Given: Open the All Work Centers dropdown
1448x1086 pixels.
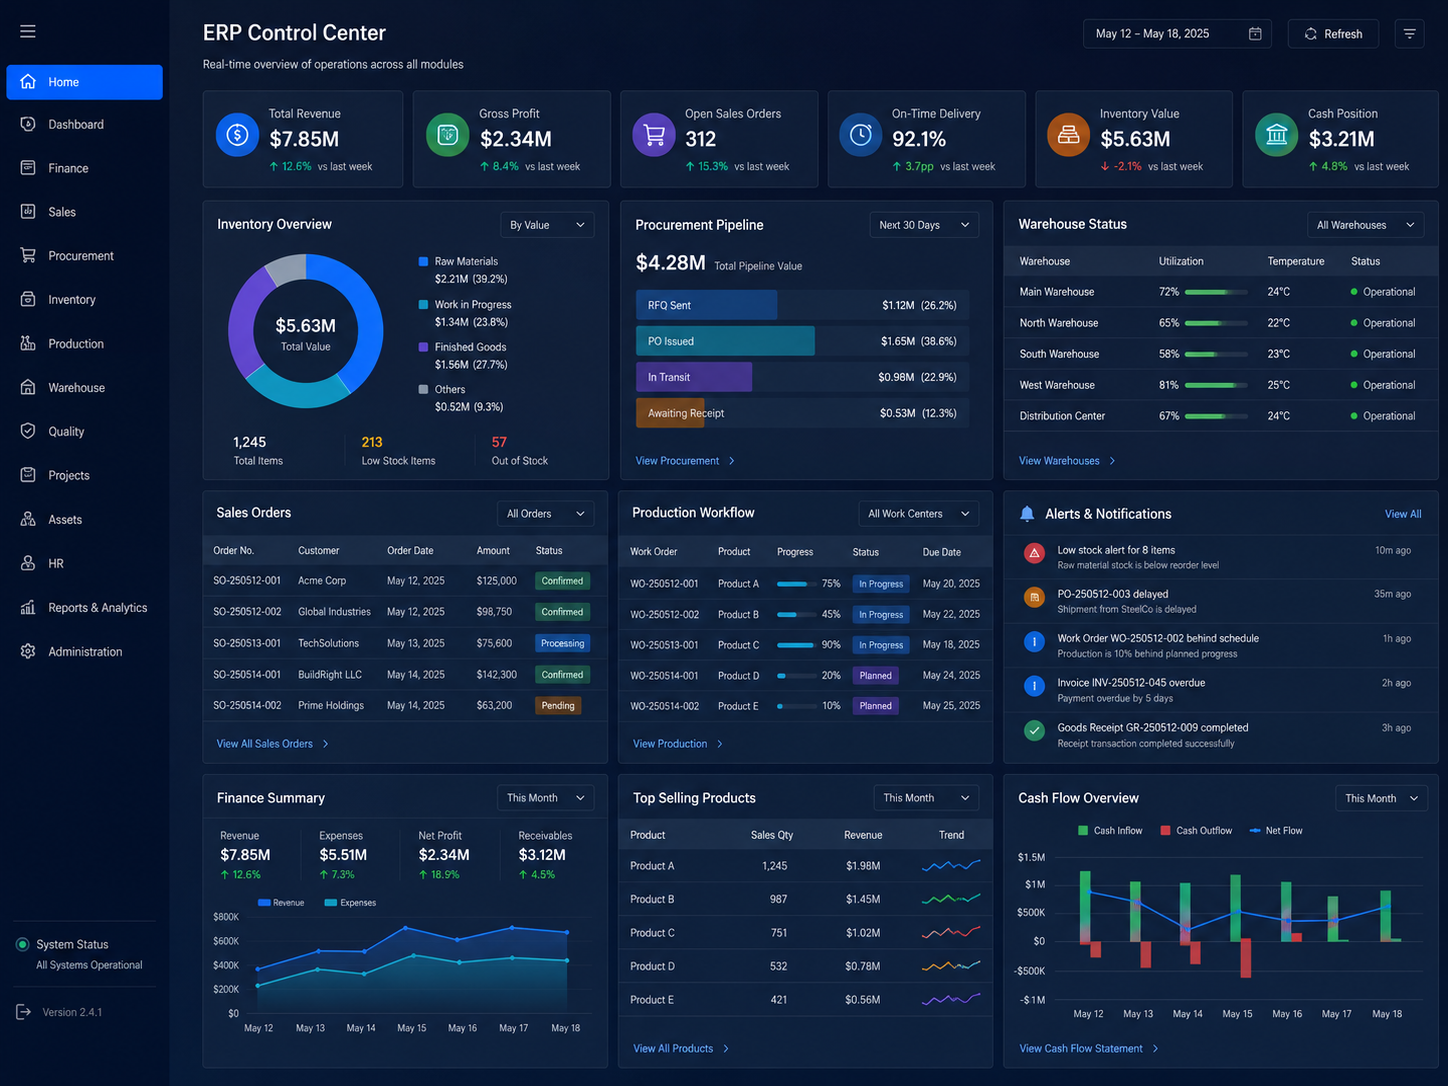Looking at the screenshot, I should coord(918,514).
